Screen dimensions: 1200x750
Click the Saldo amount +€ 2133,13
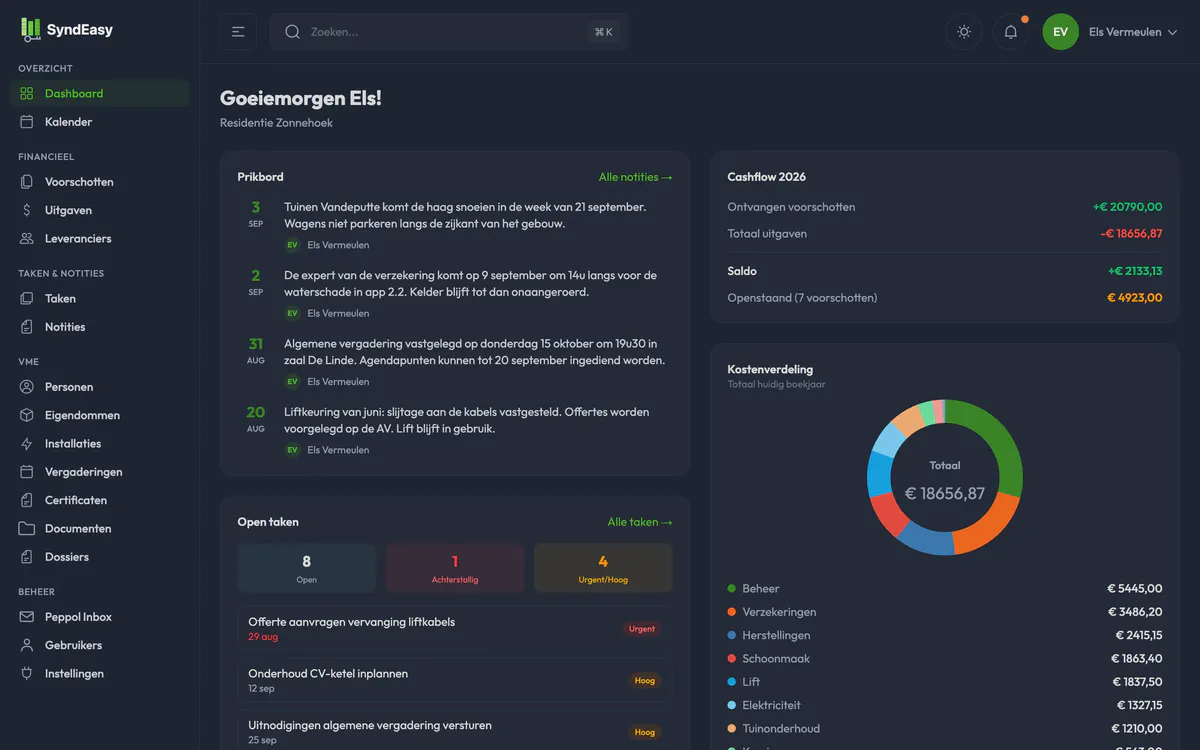pos(1135,271)
